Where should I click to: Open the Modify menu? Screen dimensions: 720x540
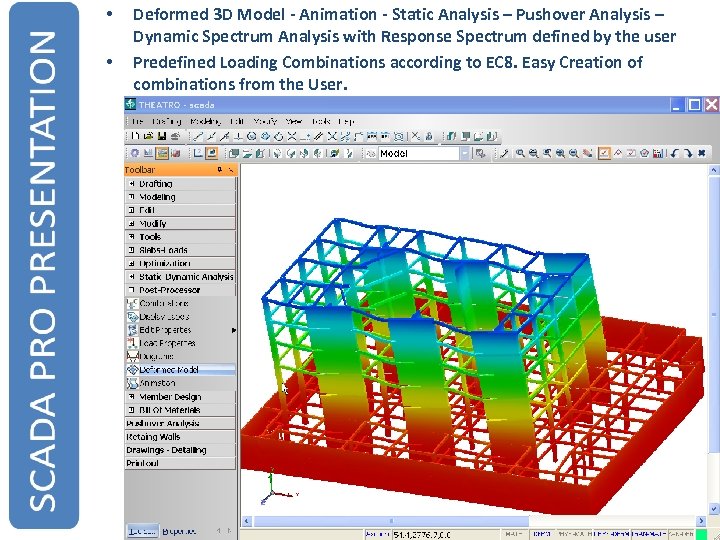point(265,121)
